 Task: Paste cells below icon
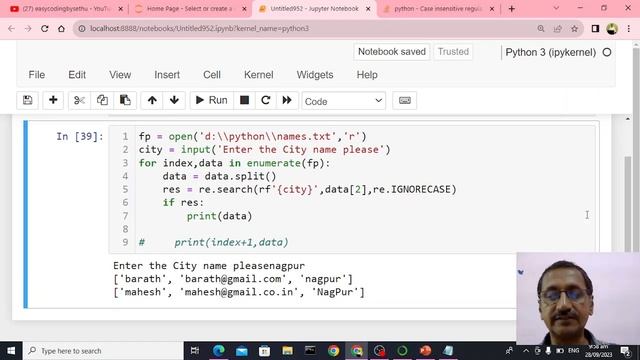[x=125, y=100]
